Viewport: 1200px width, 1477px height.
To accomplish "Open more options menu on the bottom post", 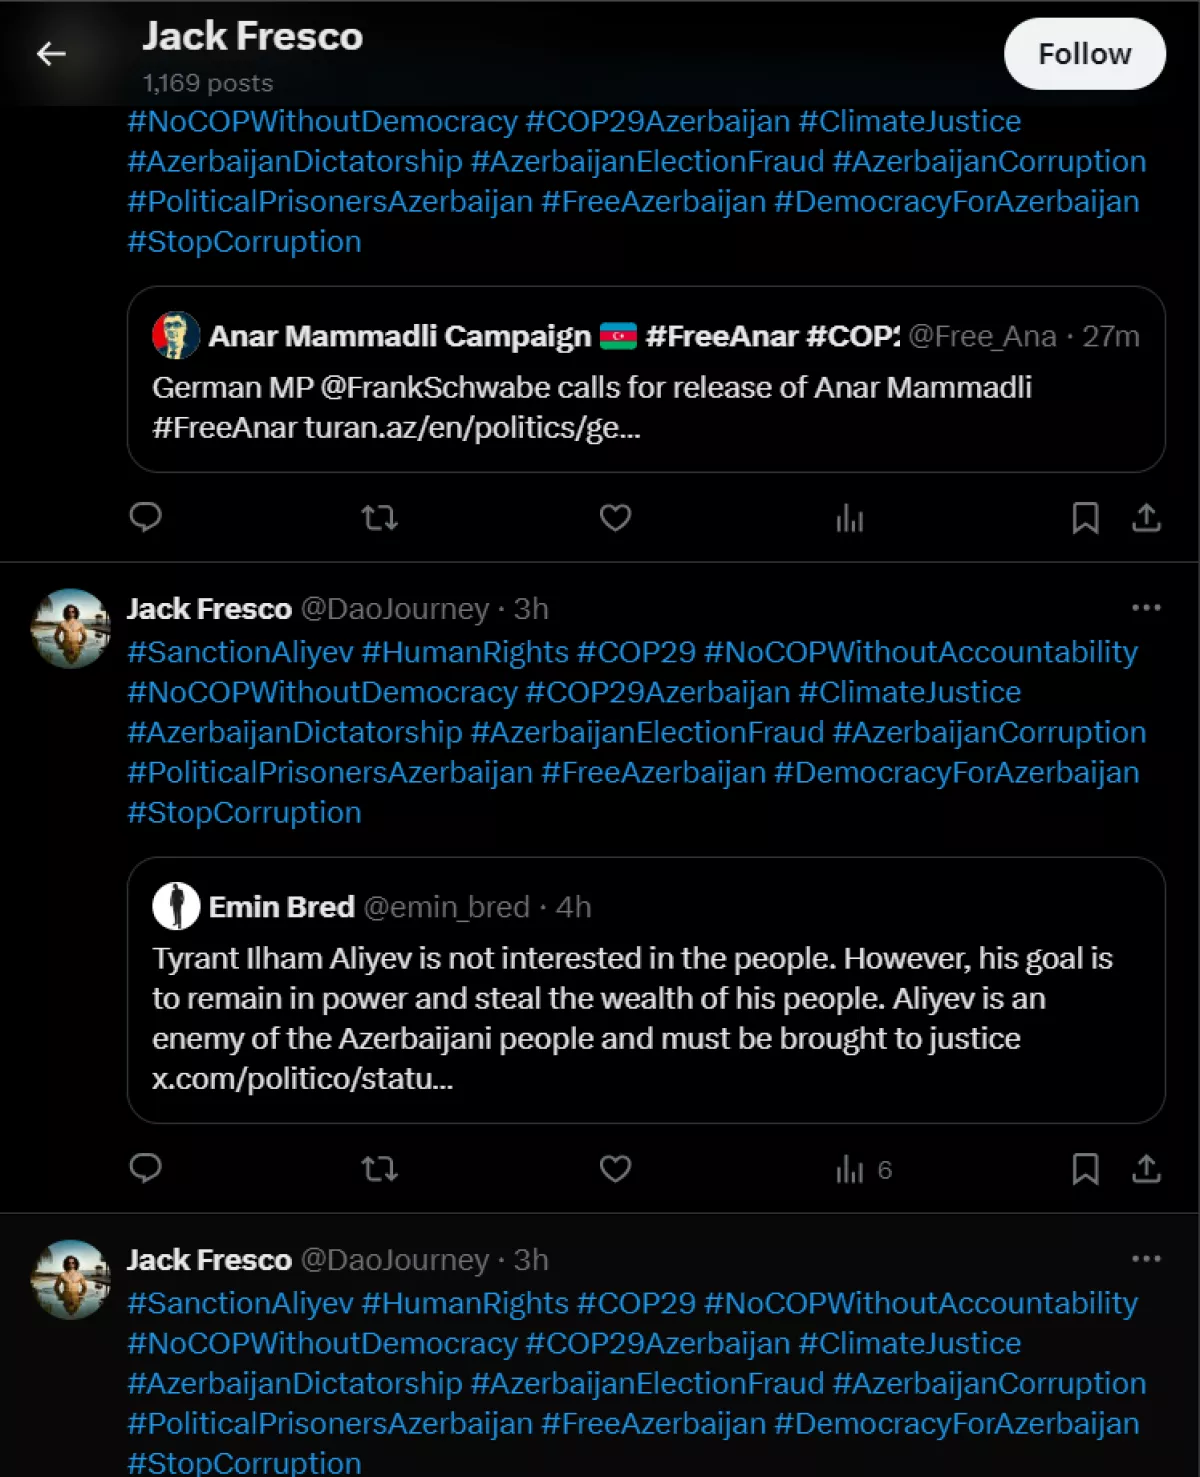I will click(x=1146, y=1259).
